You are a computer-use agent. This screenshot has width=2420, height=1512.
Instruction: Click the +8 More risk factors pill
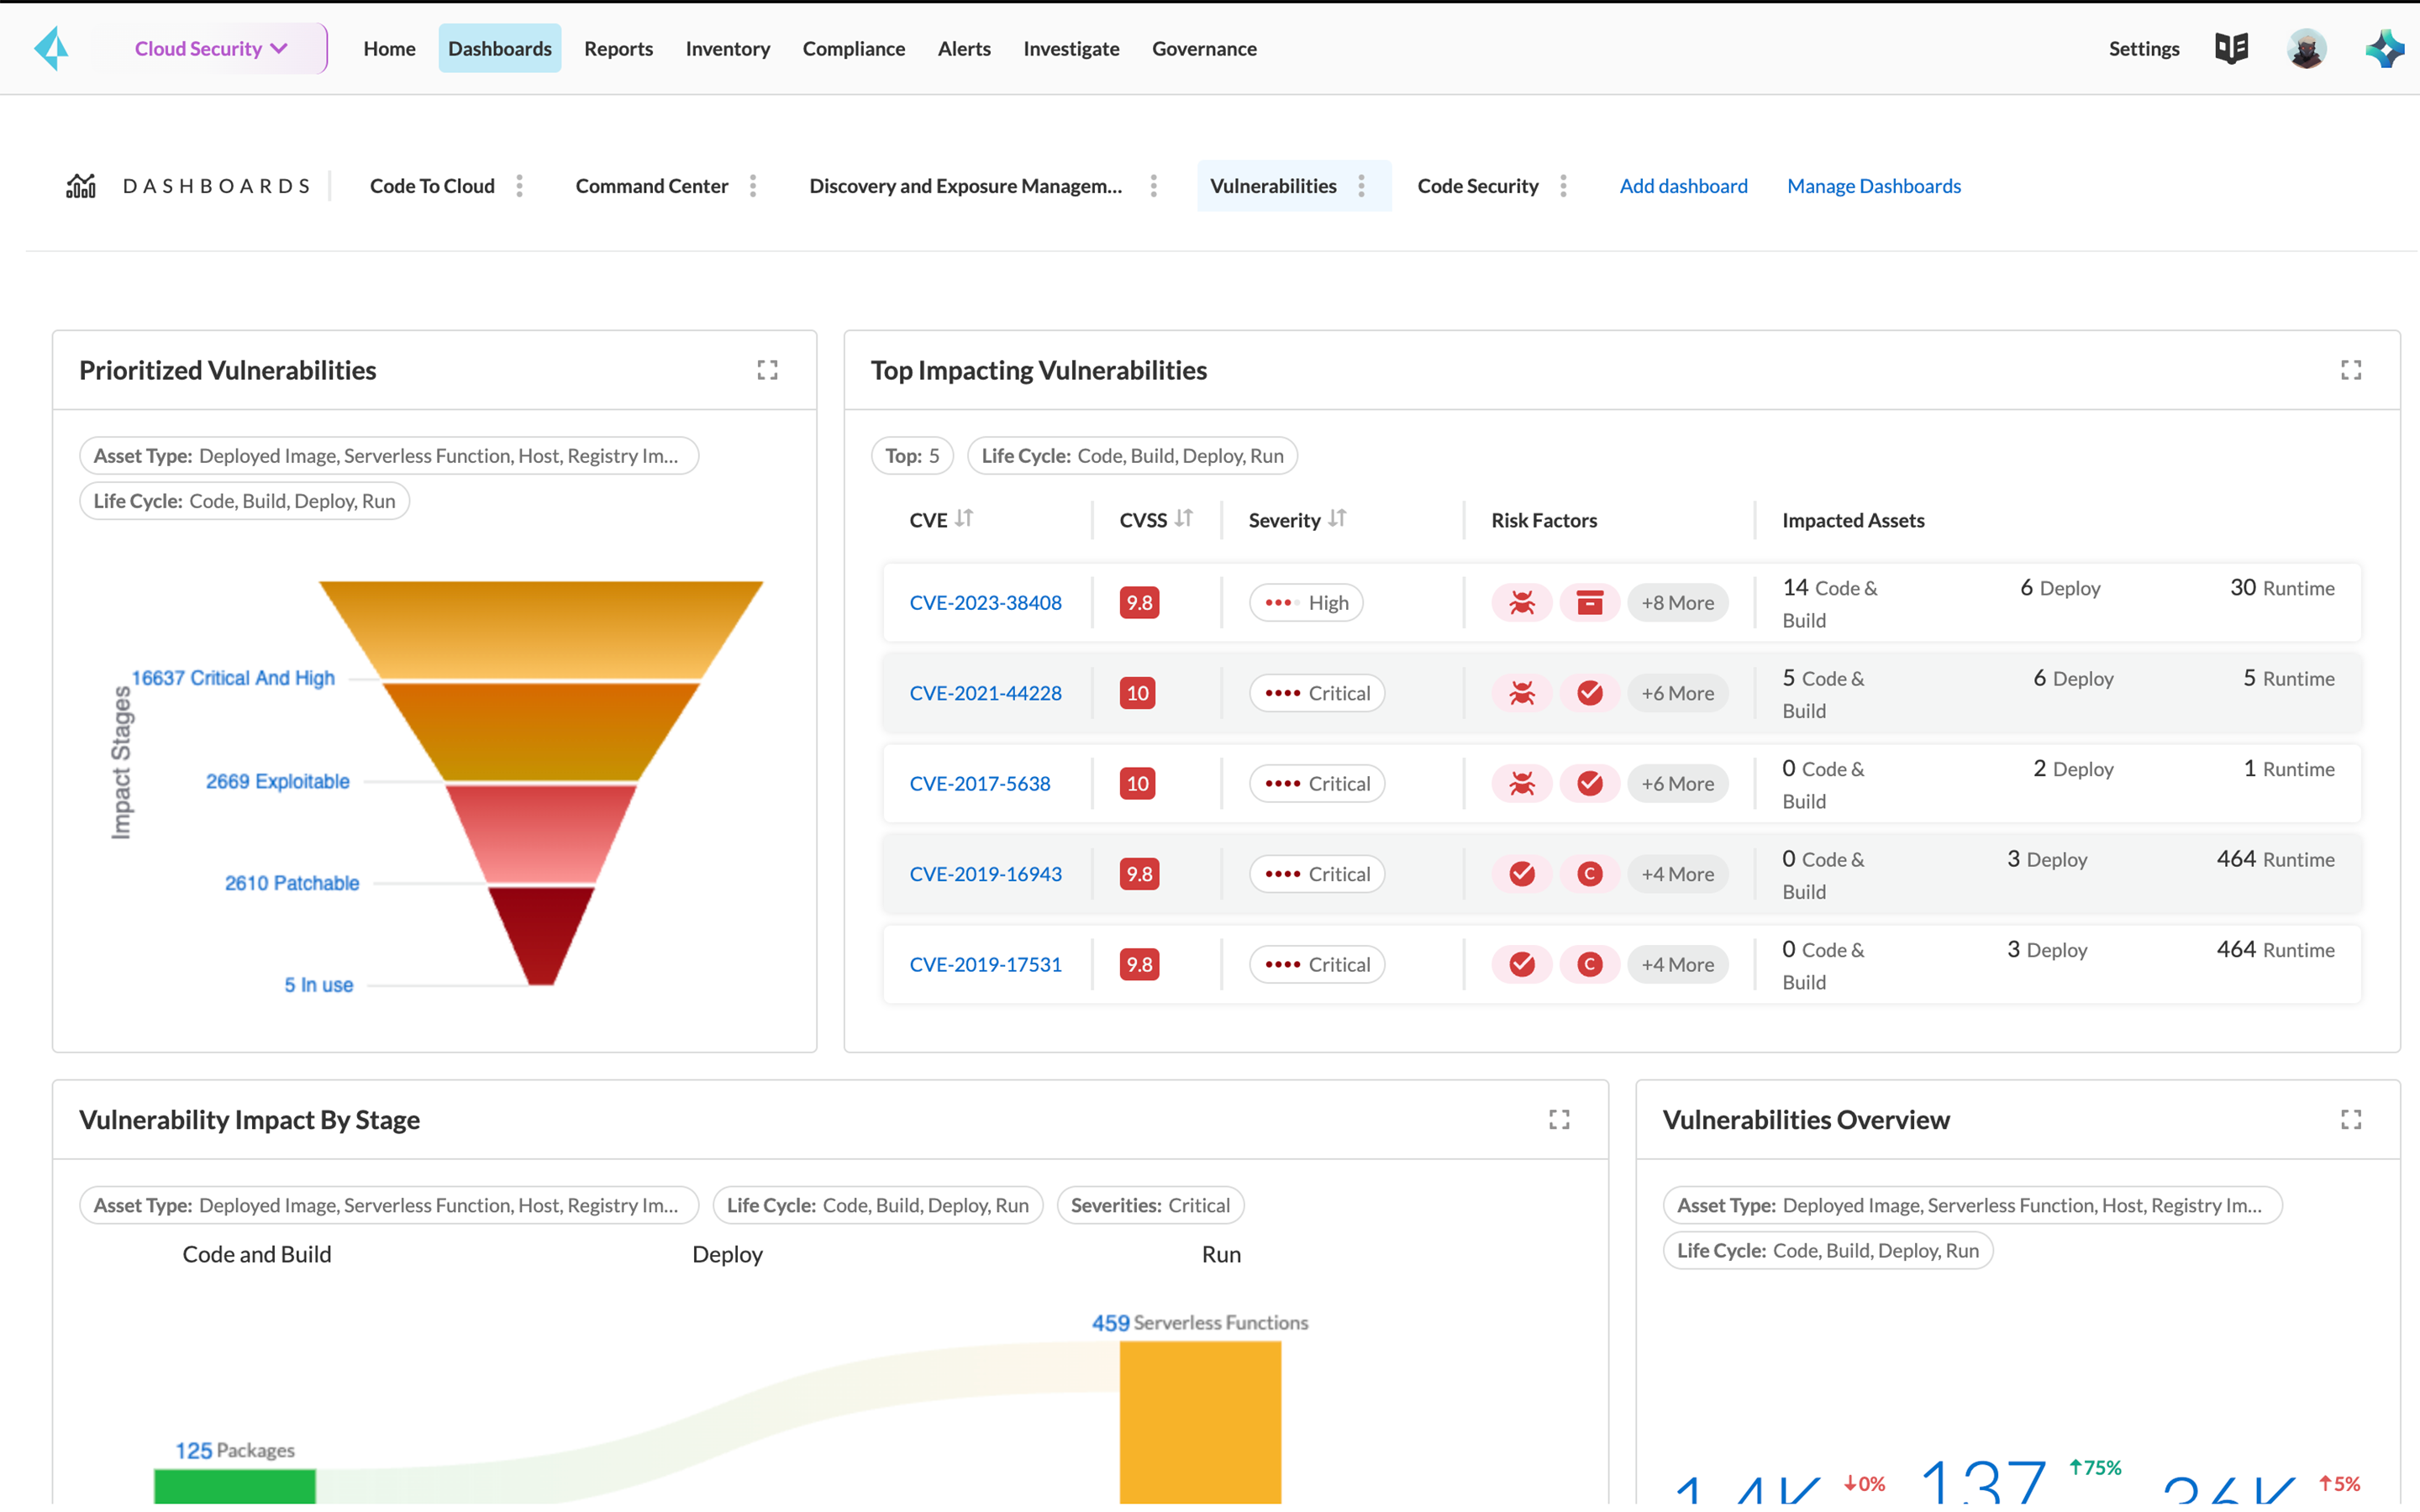click(1677, 603)
